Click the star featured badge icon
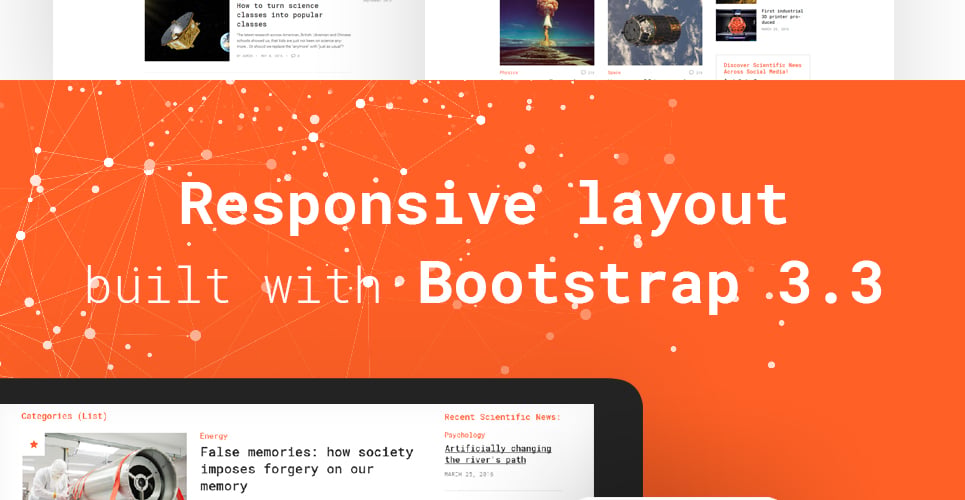The image size is (965, 500). click(x=34, y=444)
